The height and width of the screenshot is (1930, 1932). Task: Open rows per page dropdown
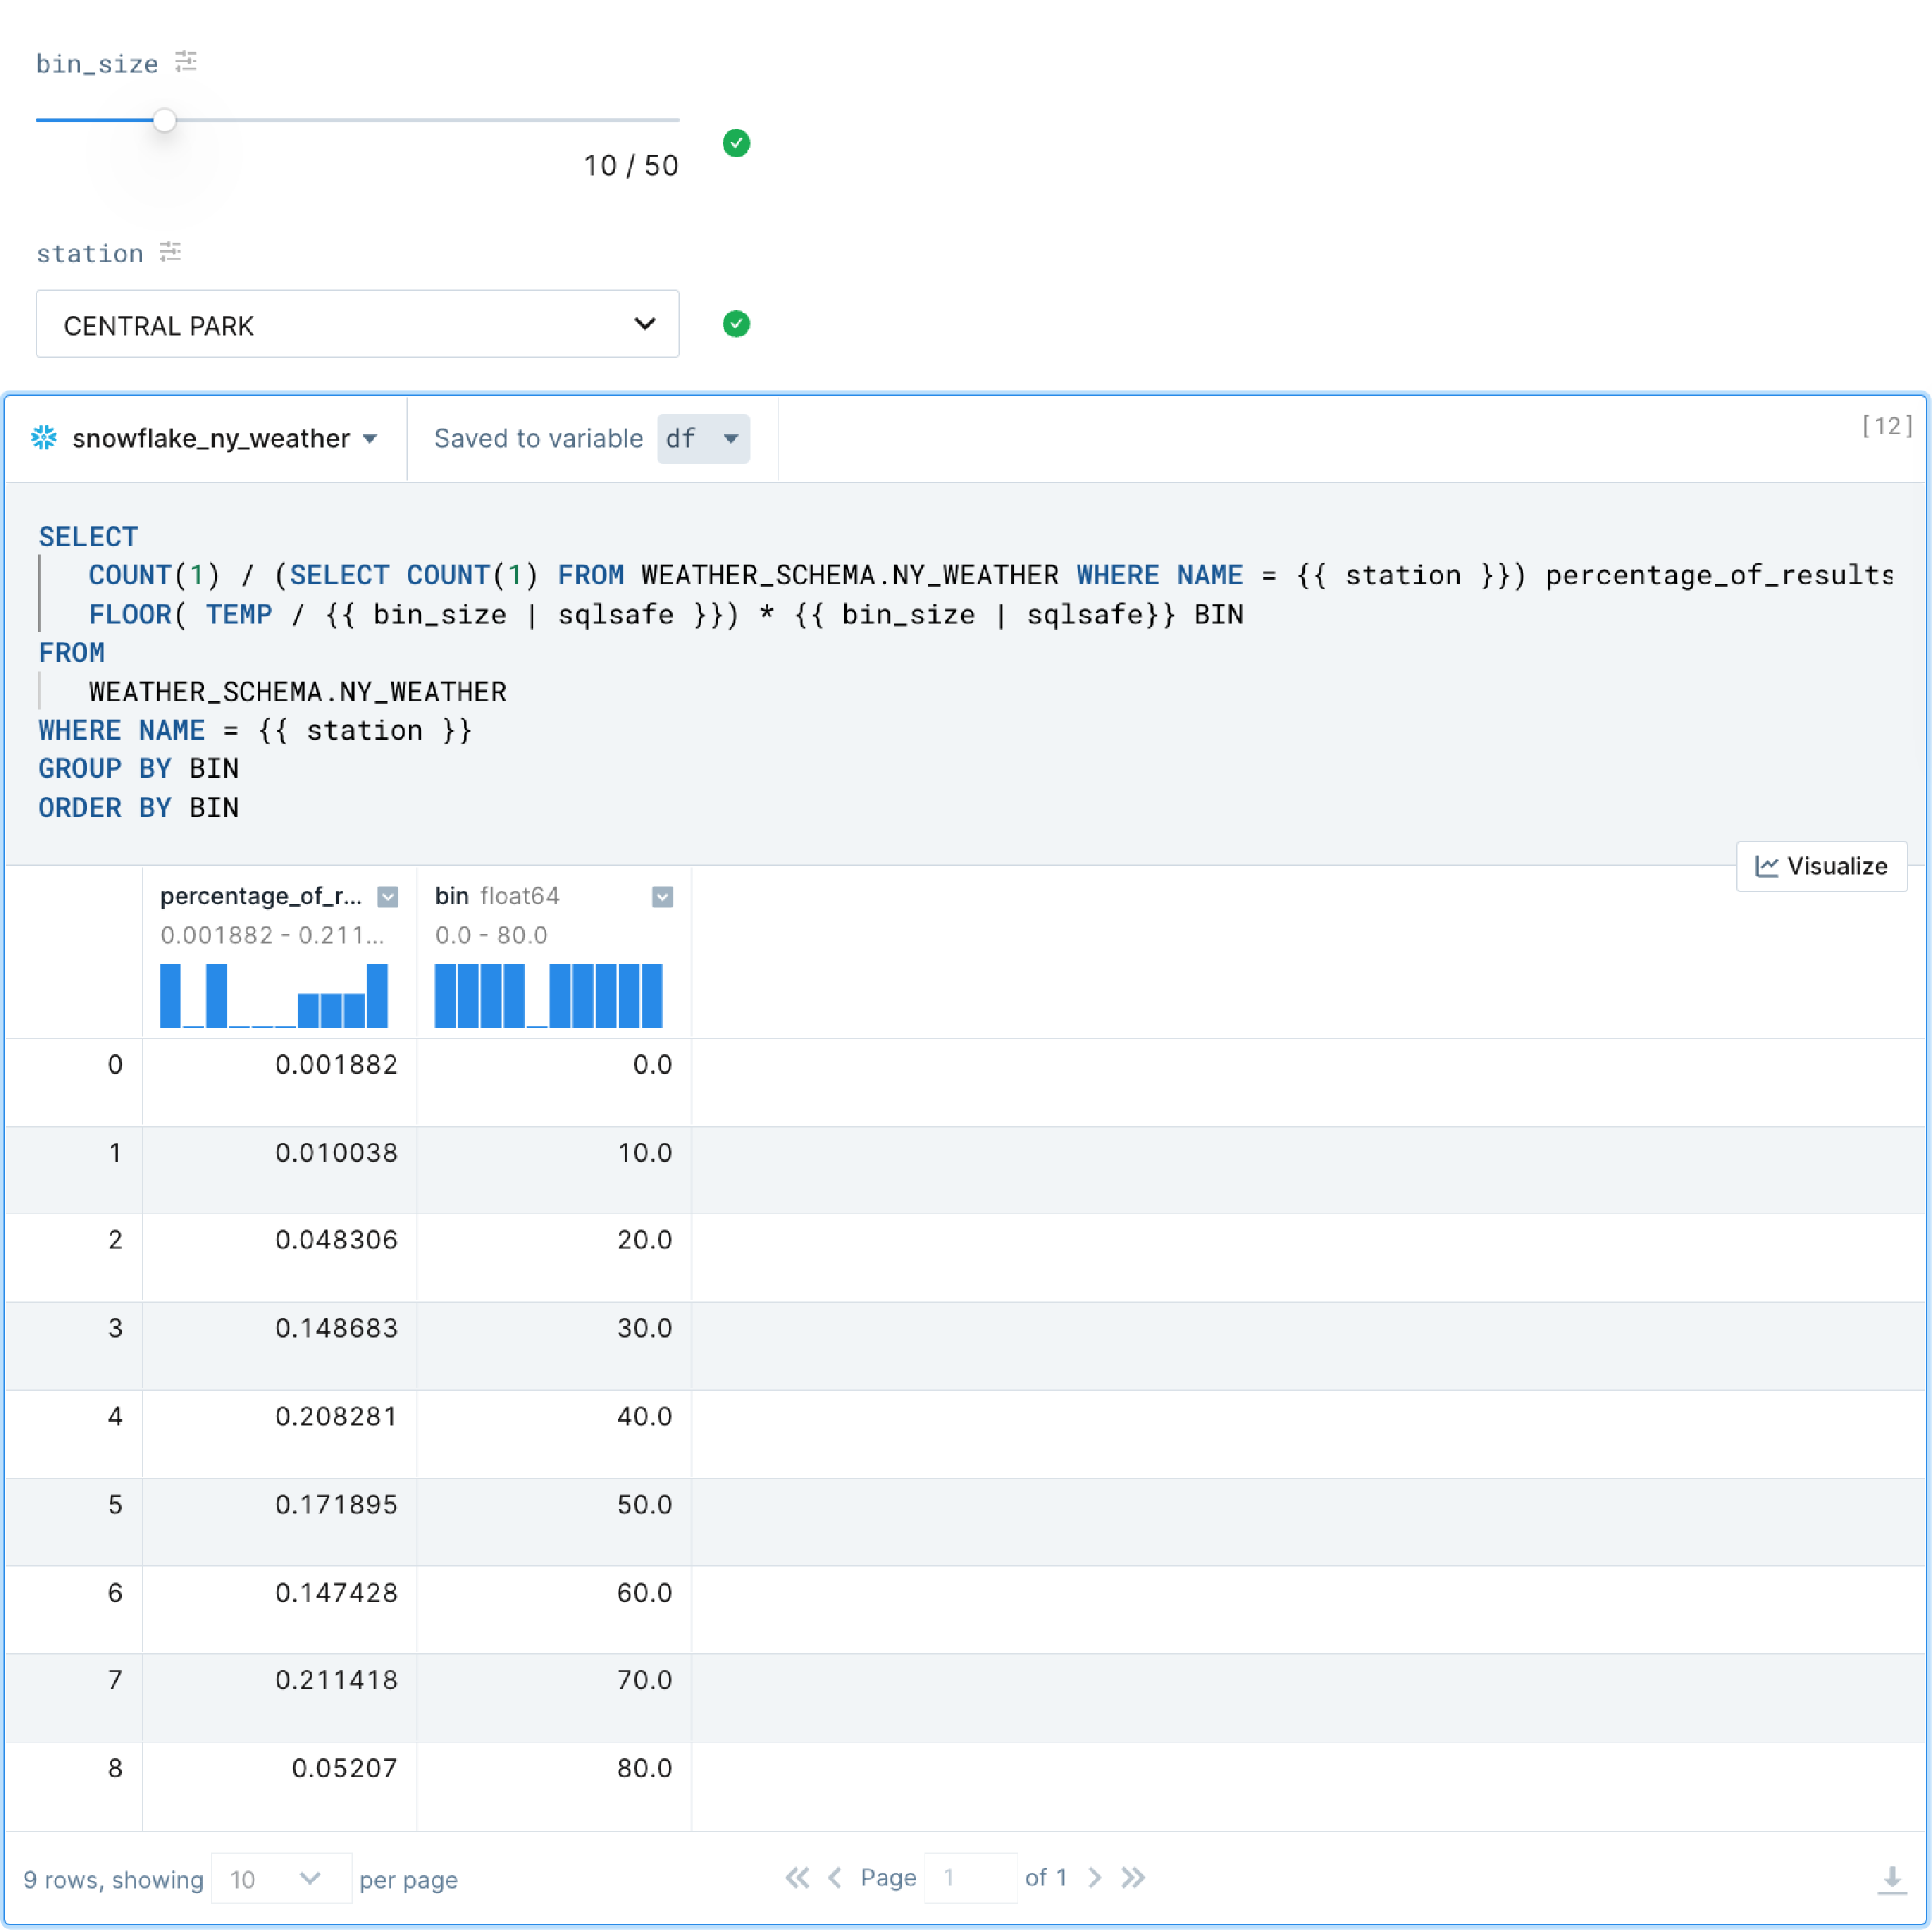point(281,1878)
